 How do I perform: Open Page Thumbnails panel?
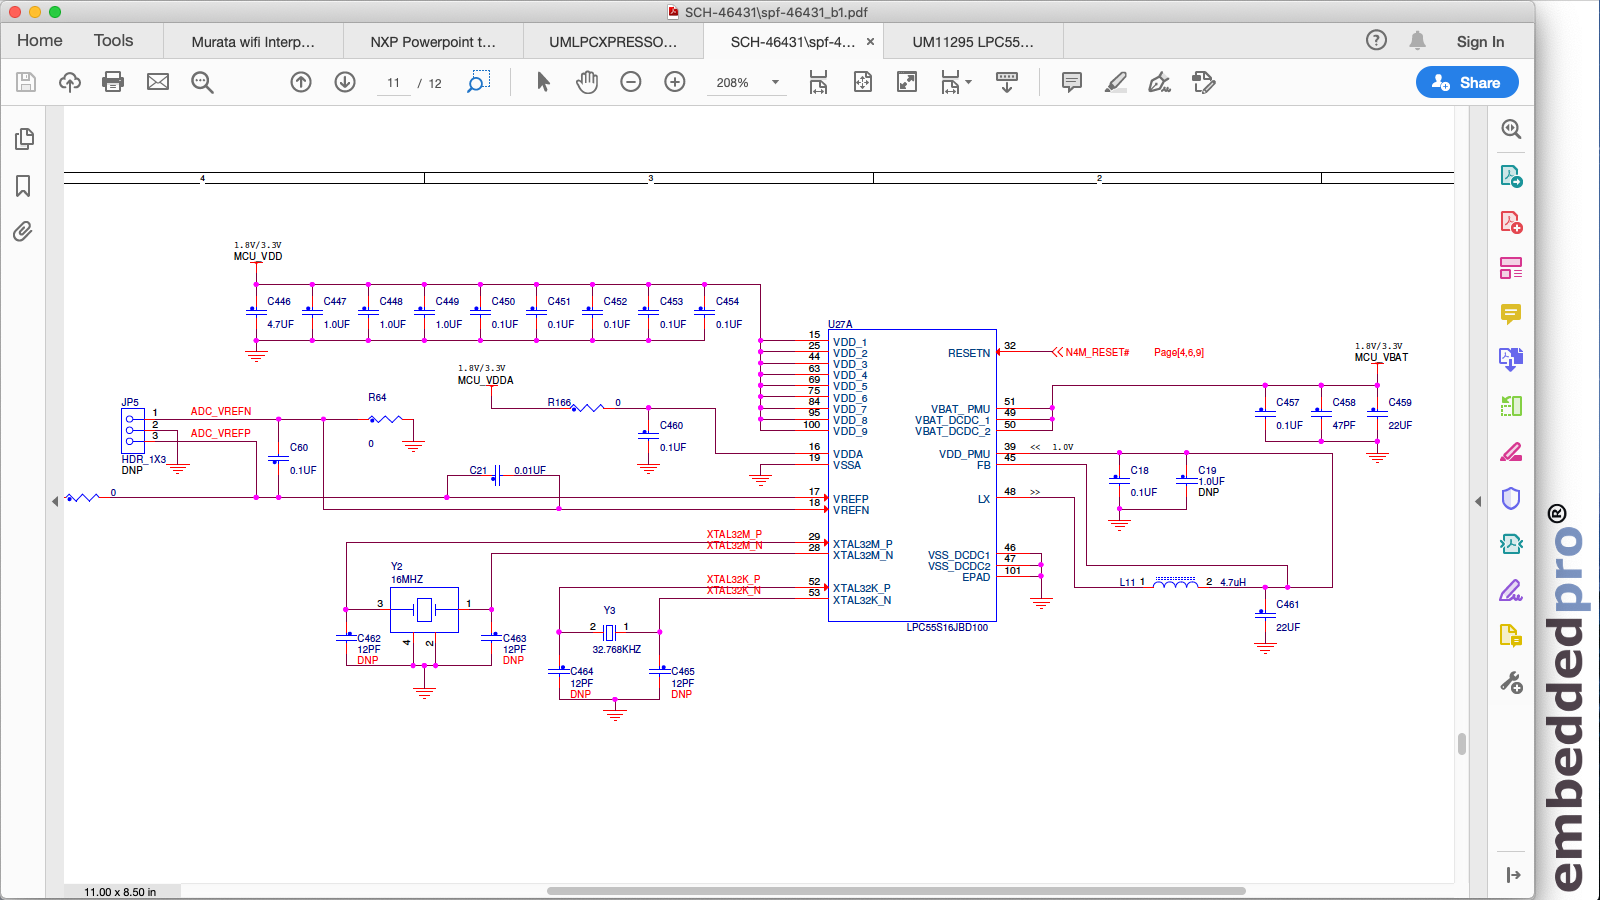click(24, 139)
